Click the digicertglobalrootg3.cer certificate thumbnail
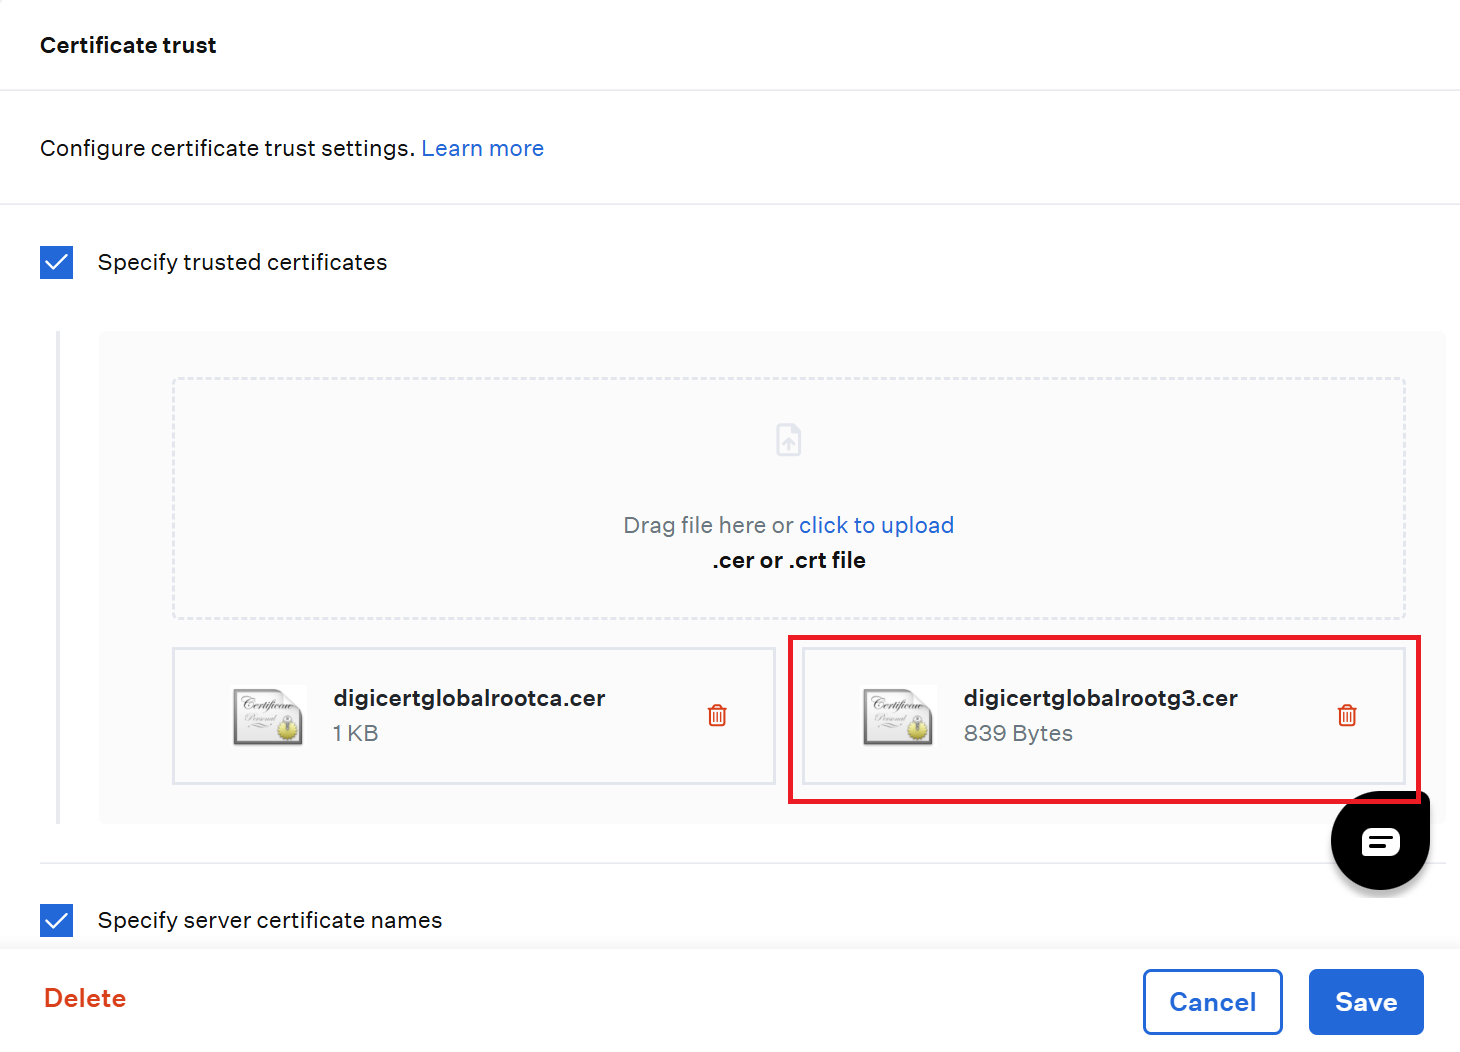 pos(898,715)
